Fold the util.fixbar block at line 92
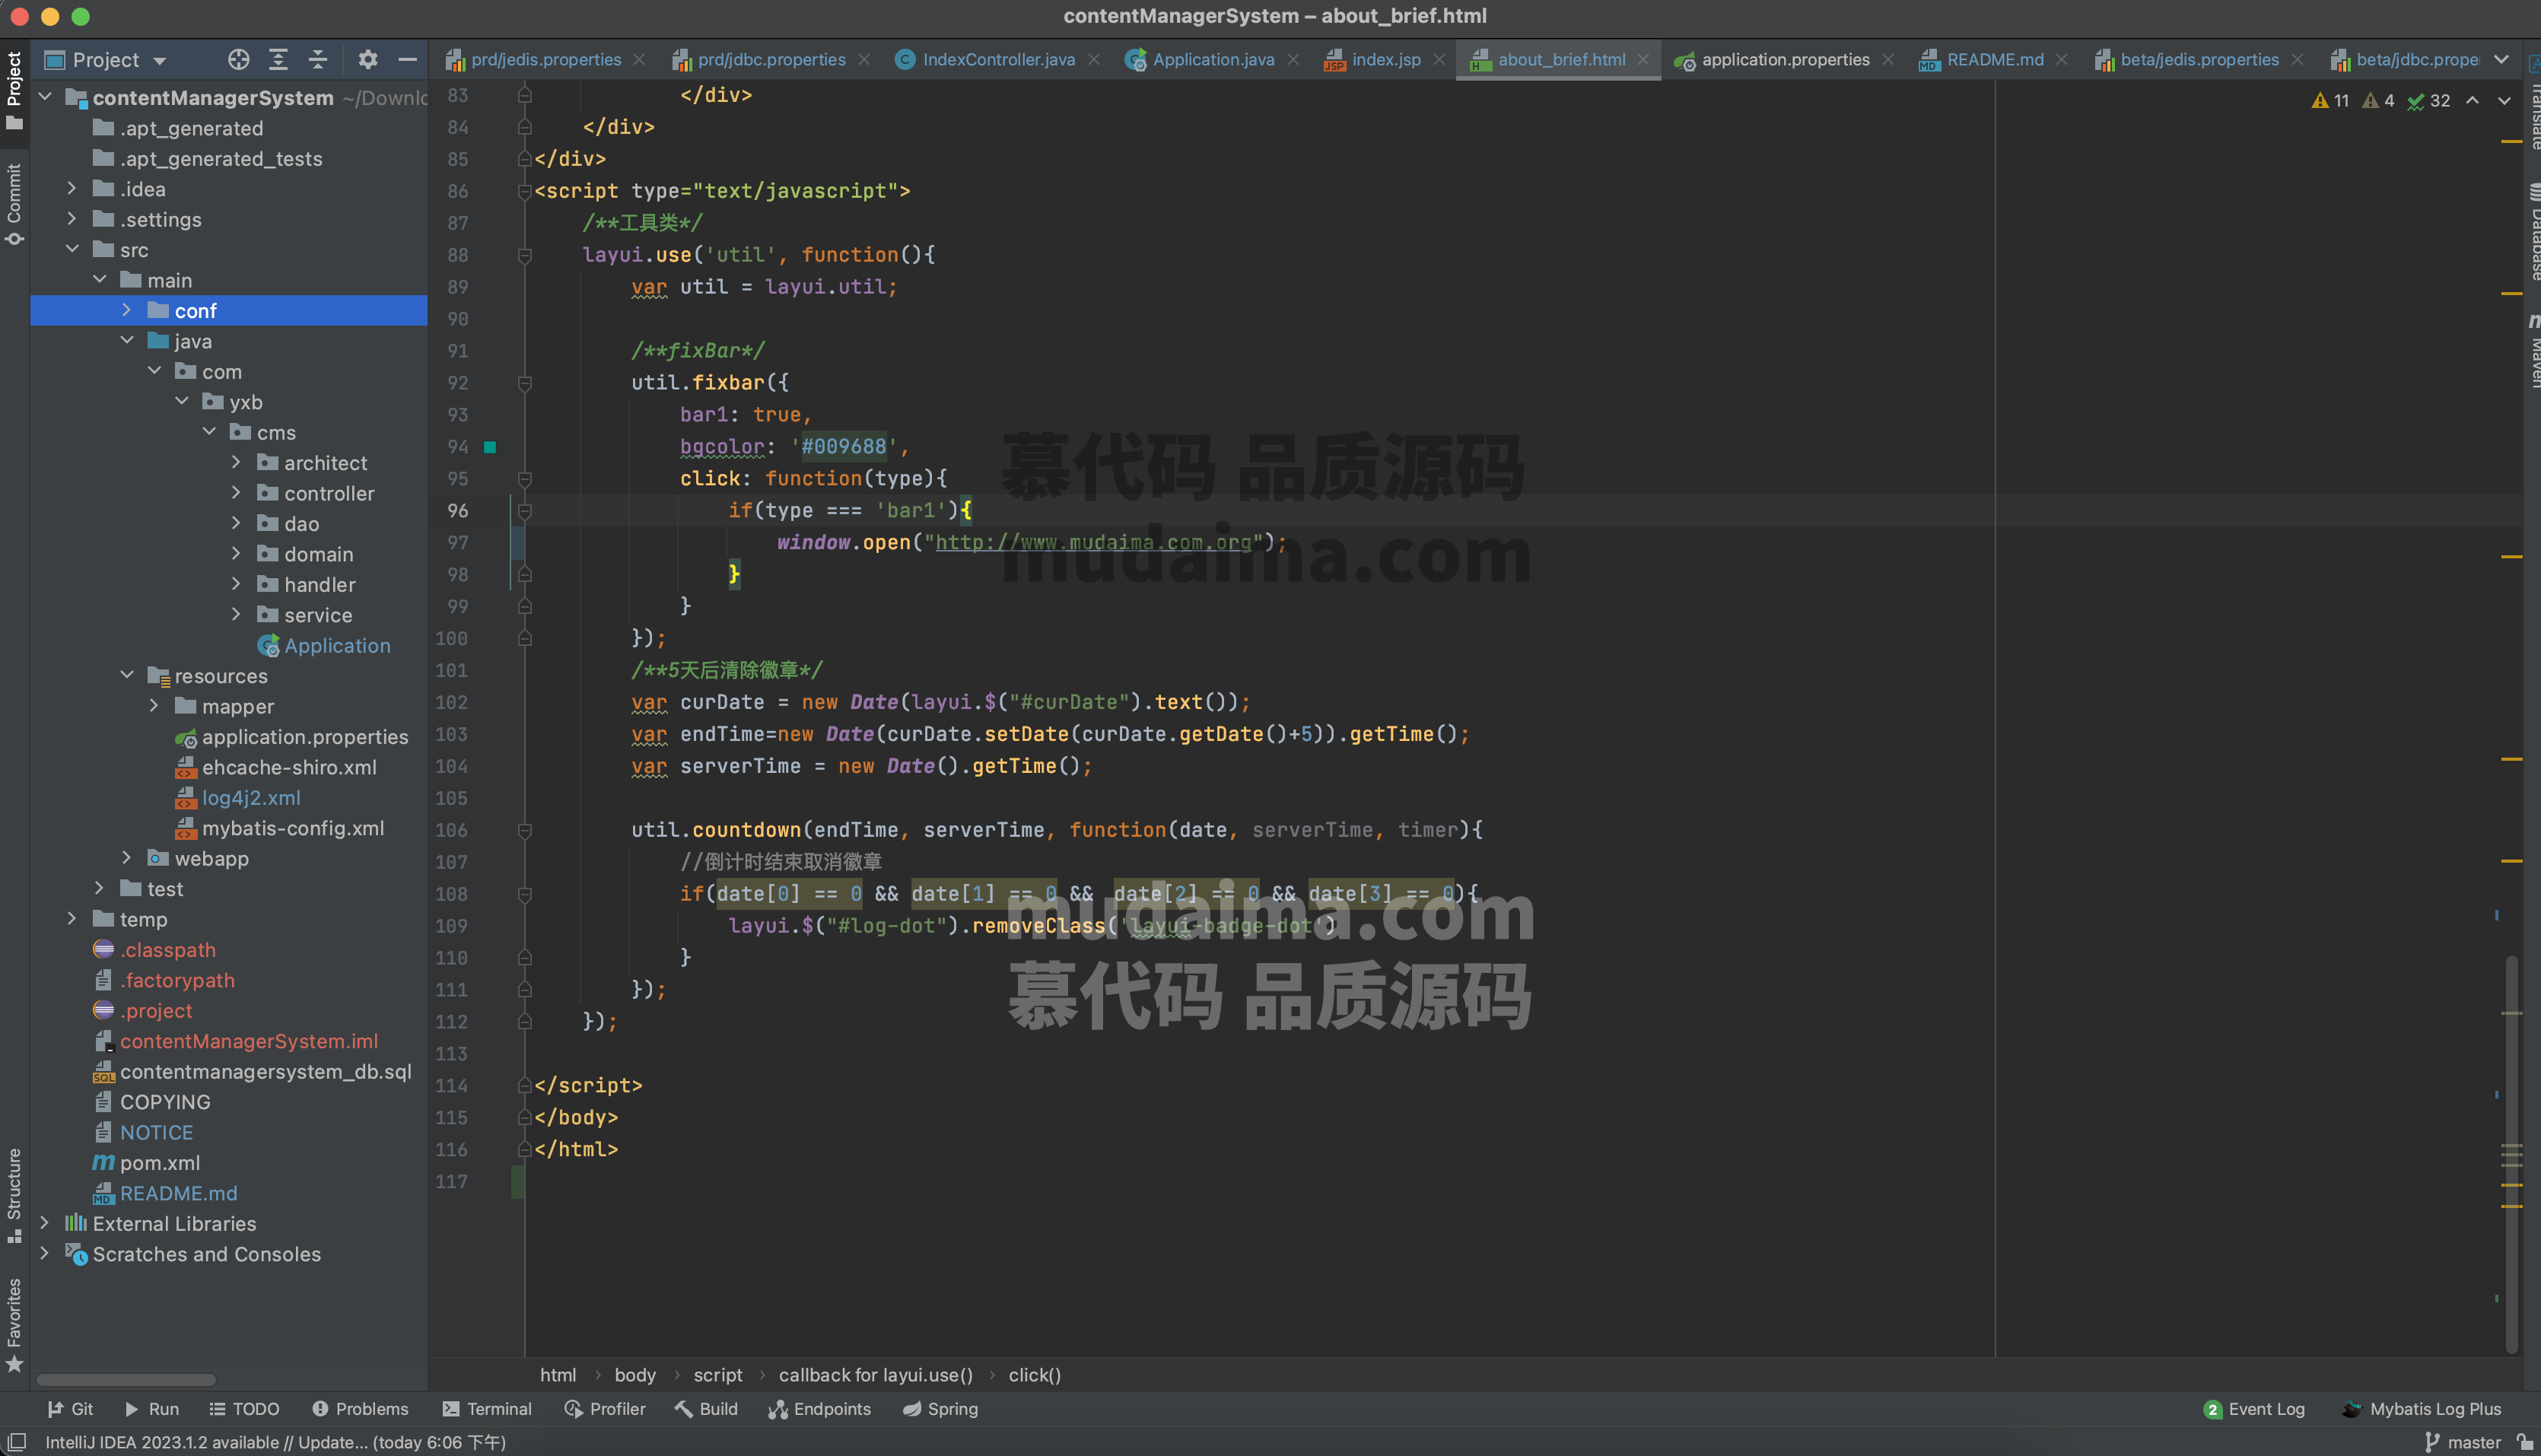 [x=524, y=383]
